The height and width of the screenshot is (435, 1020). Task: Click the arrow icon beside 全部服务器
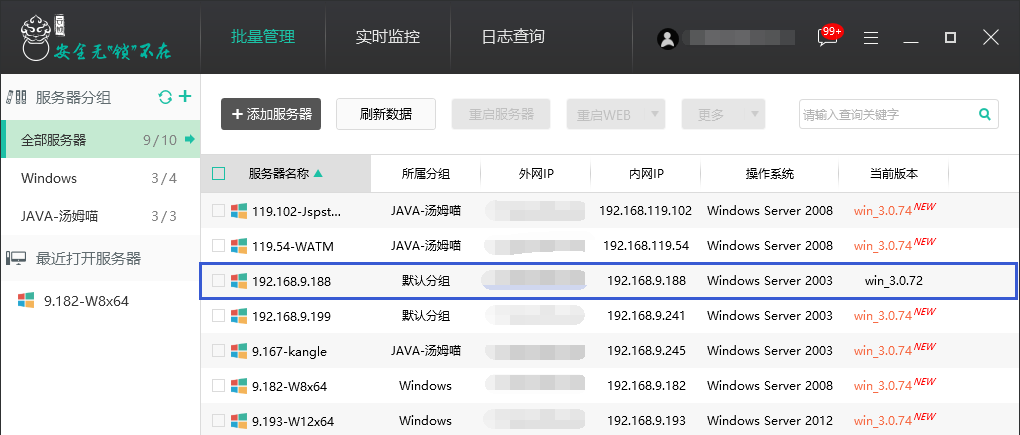189,139
